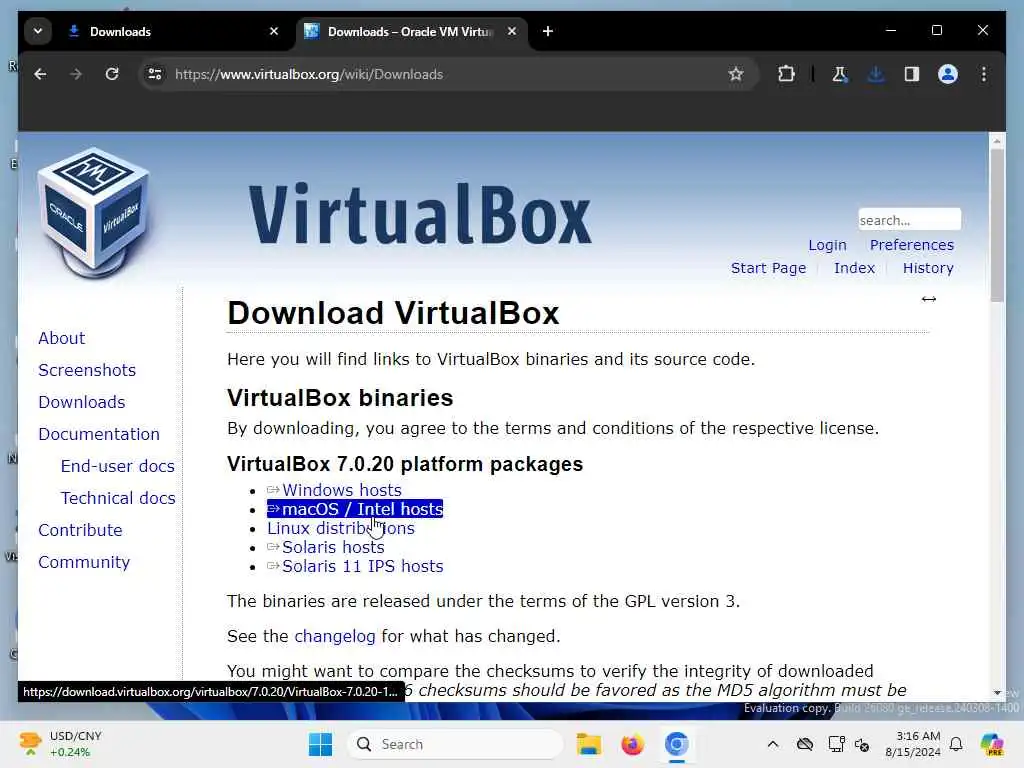Close the Downloads tab
The height and width of the screenshot is (768, 1024).
[x=274, y=31]
